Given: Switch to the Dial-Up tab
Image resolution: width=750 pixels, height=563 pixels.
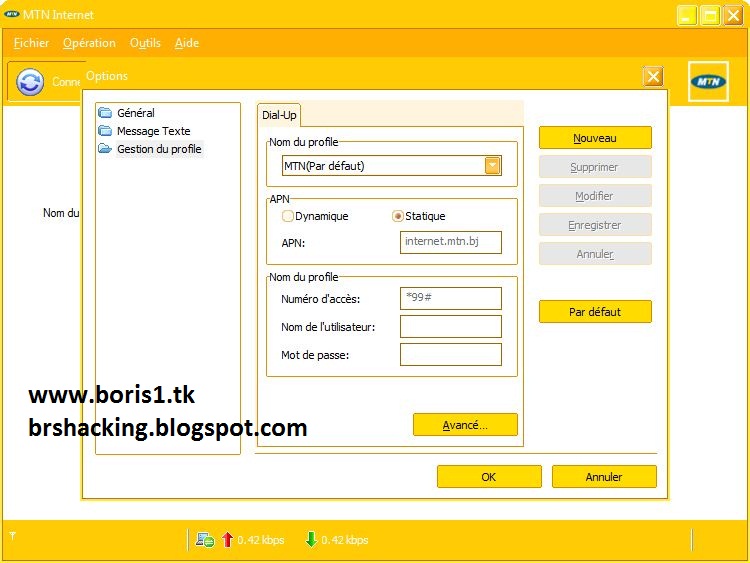Looking at the screenshot, I should (x=279, y=115).
